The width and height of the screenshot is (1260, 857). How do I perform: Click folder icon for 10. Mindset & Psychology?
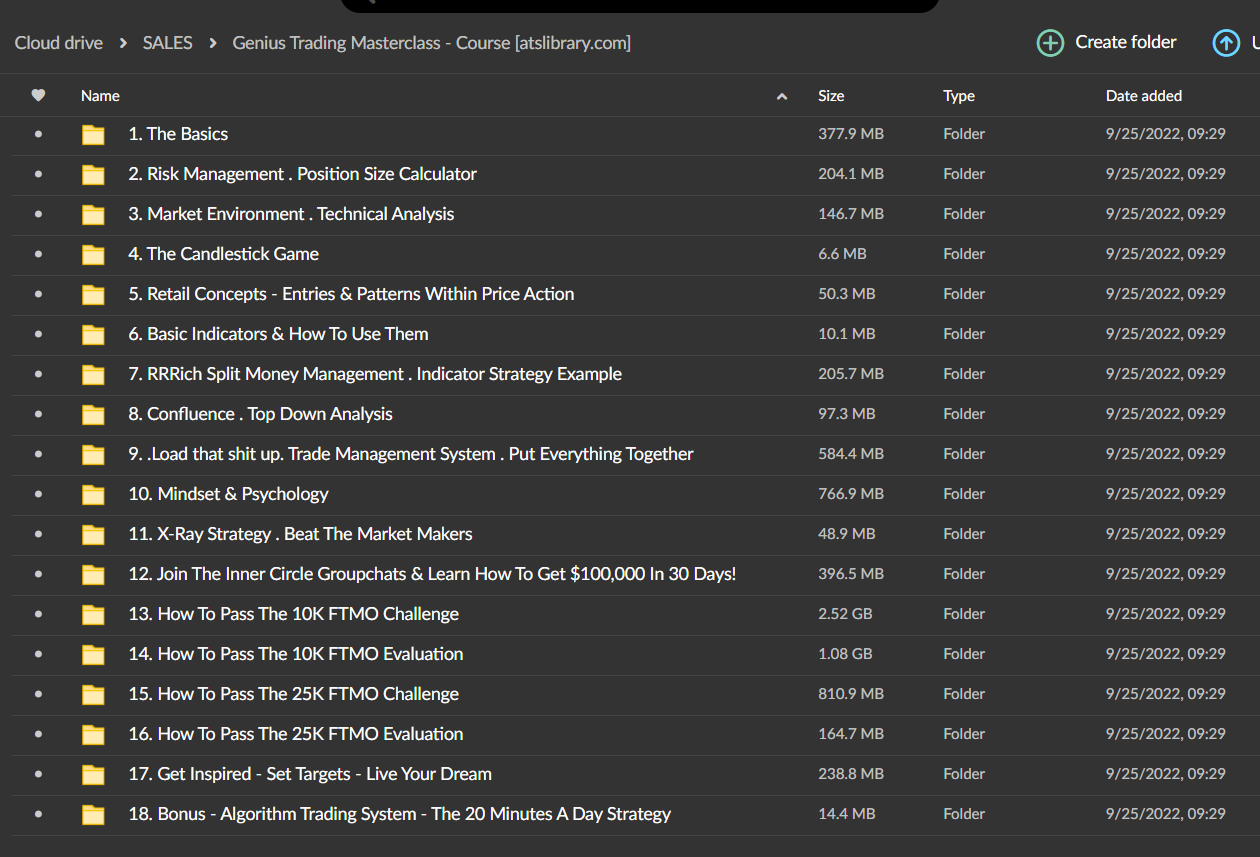93,495
